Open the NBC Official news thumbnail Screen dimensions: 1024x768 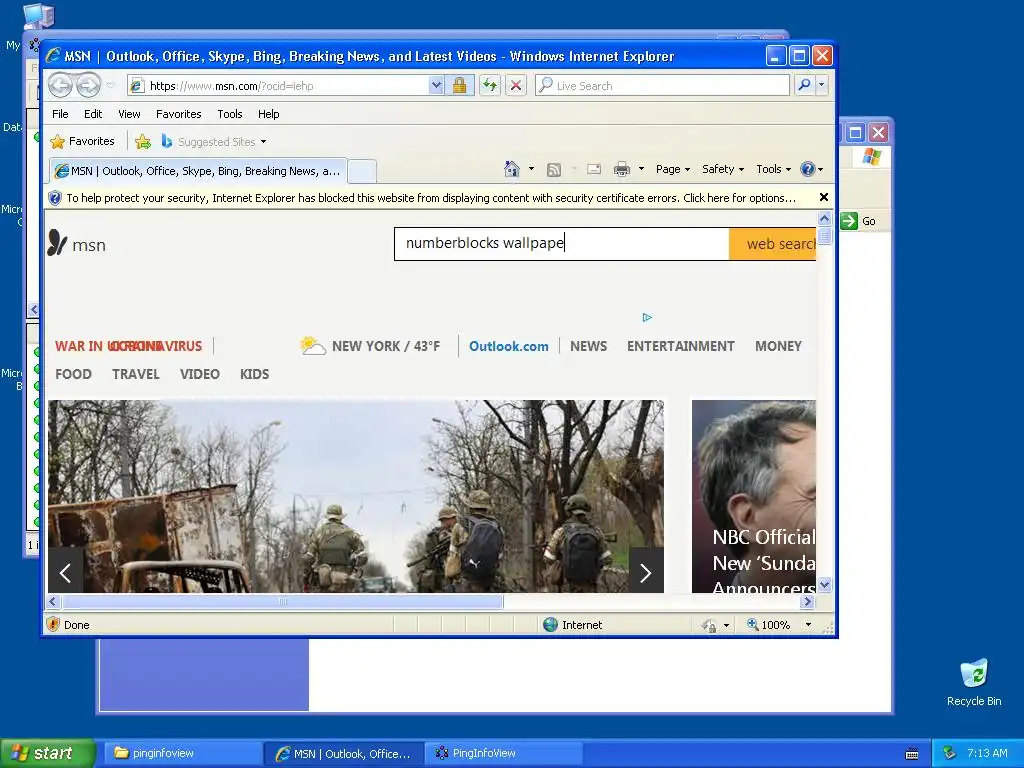click(x=754, y=496)
